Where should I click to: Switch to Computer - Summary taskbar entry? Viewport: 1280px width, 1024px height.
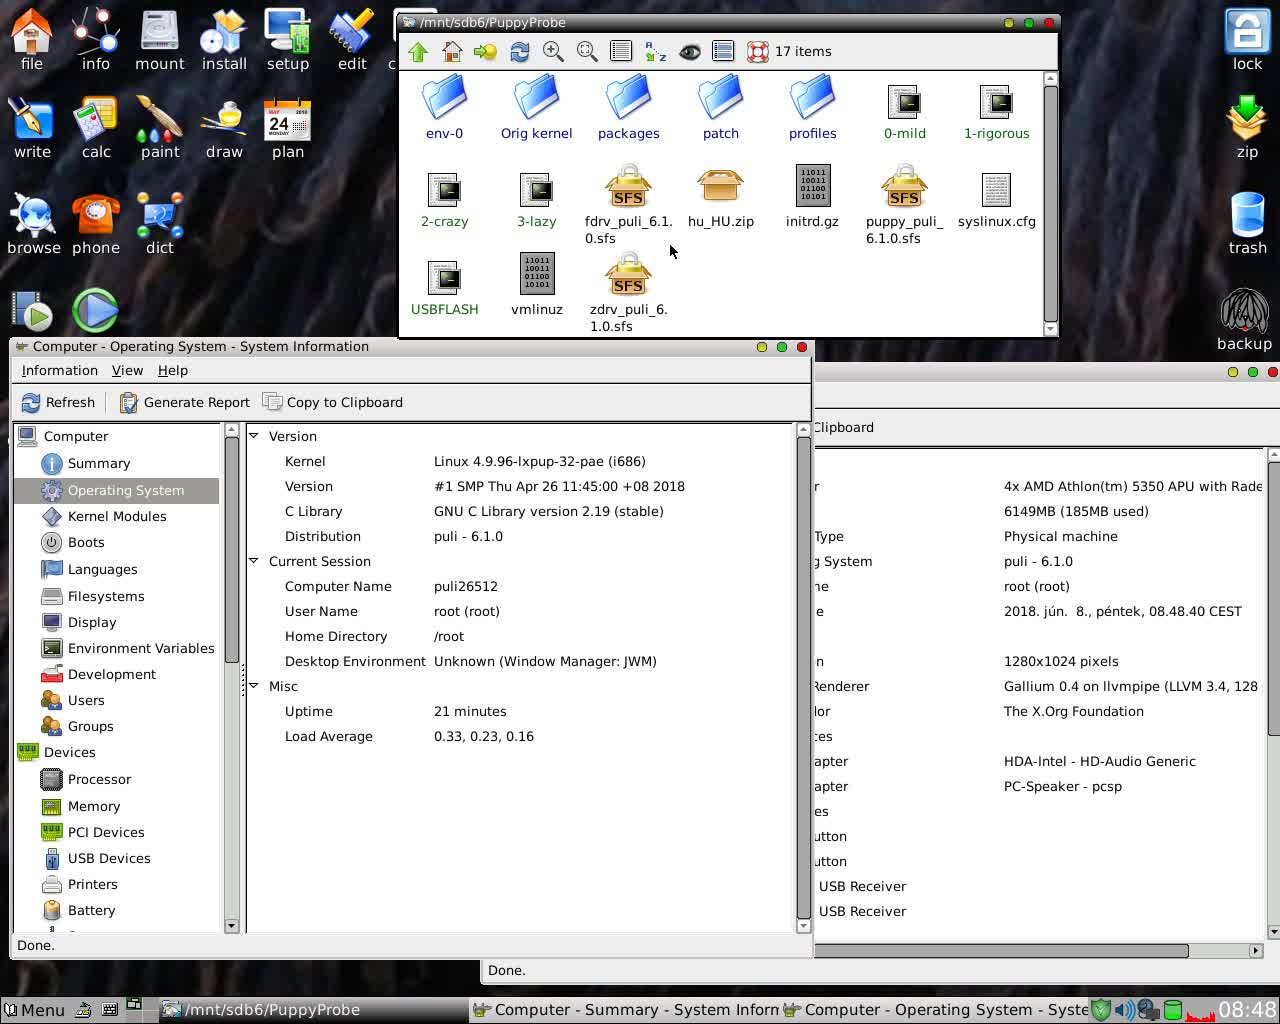625,1010
